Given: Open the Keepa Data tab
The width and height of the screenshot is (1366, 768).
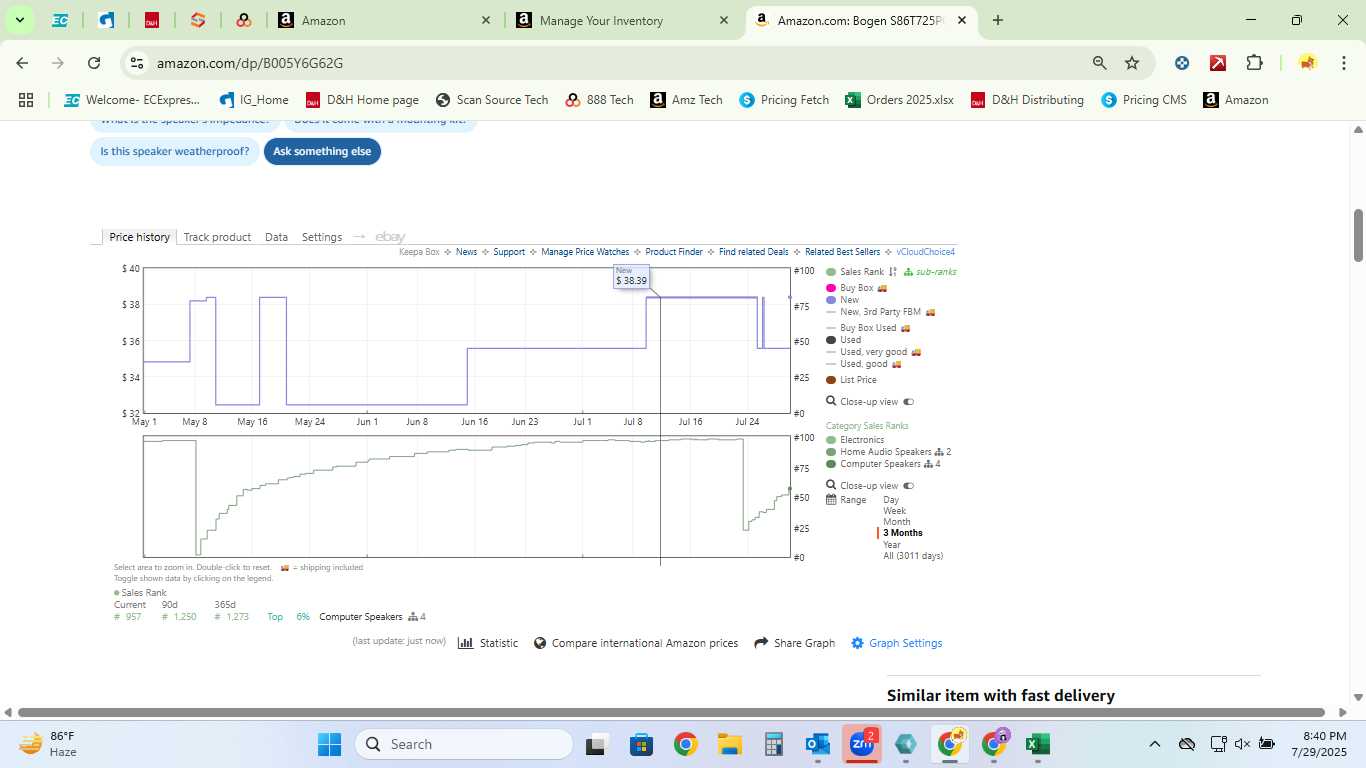Looking at the screenshot, I should (276, 237).
